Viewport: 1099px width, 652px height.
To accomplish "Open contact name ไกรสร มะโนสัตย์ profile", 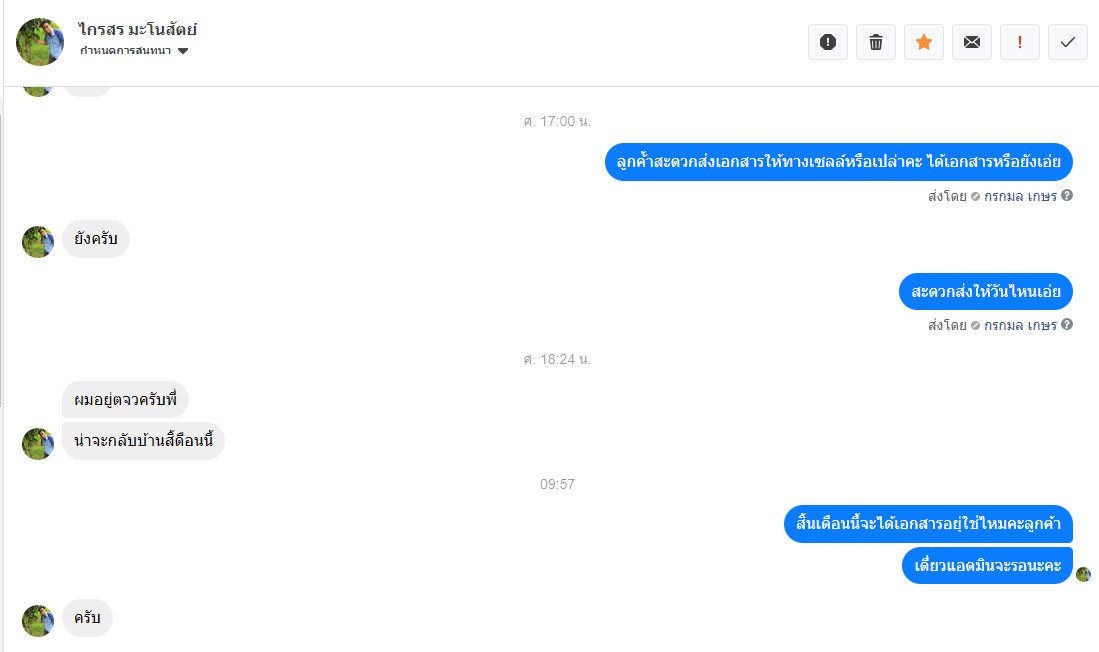I will (137, 29).
